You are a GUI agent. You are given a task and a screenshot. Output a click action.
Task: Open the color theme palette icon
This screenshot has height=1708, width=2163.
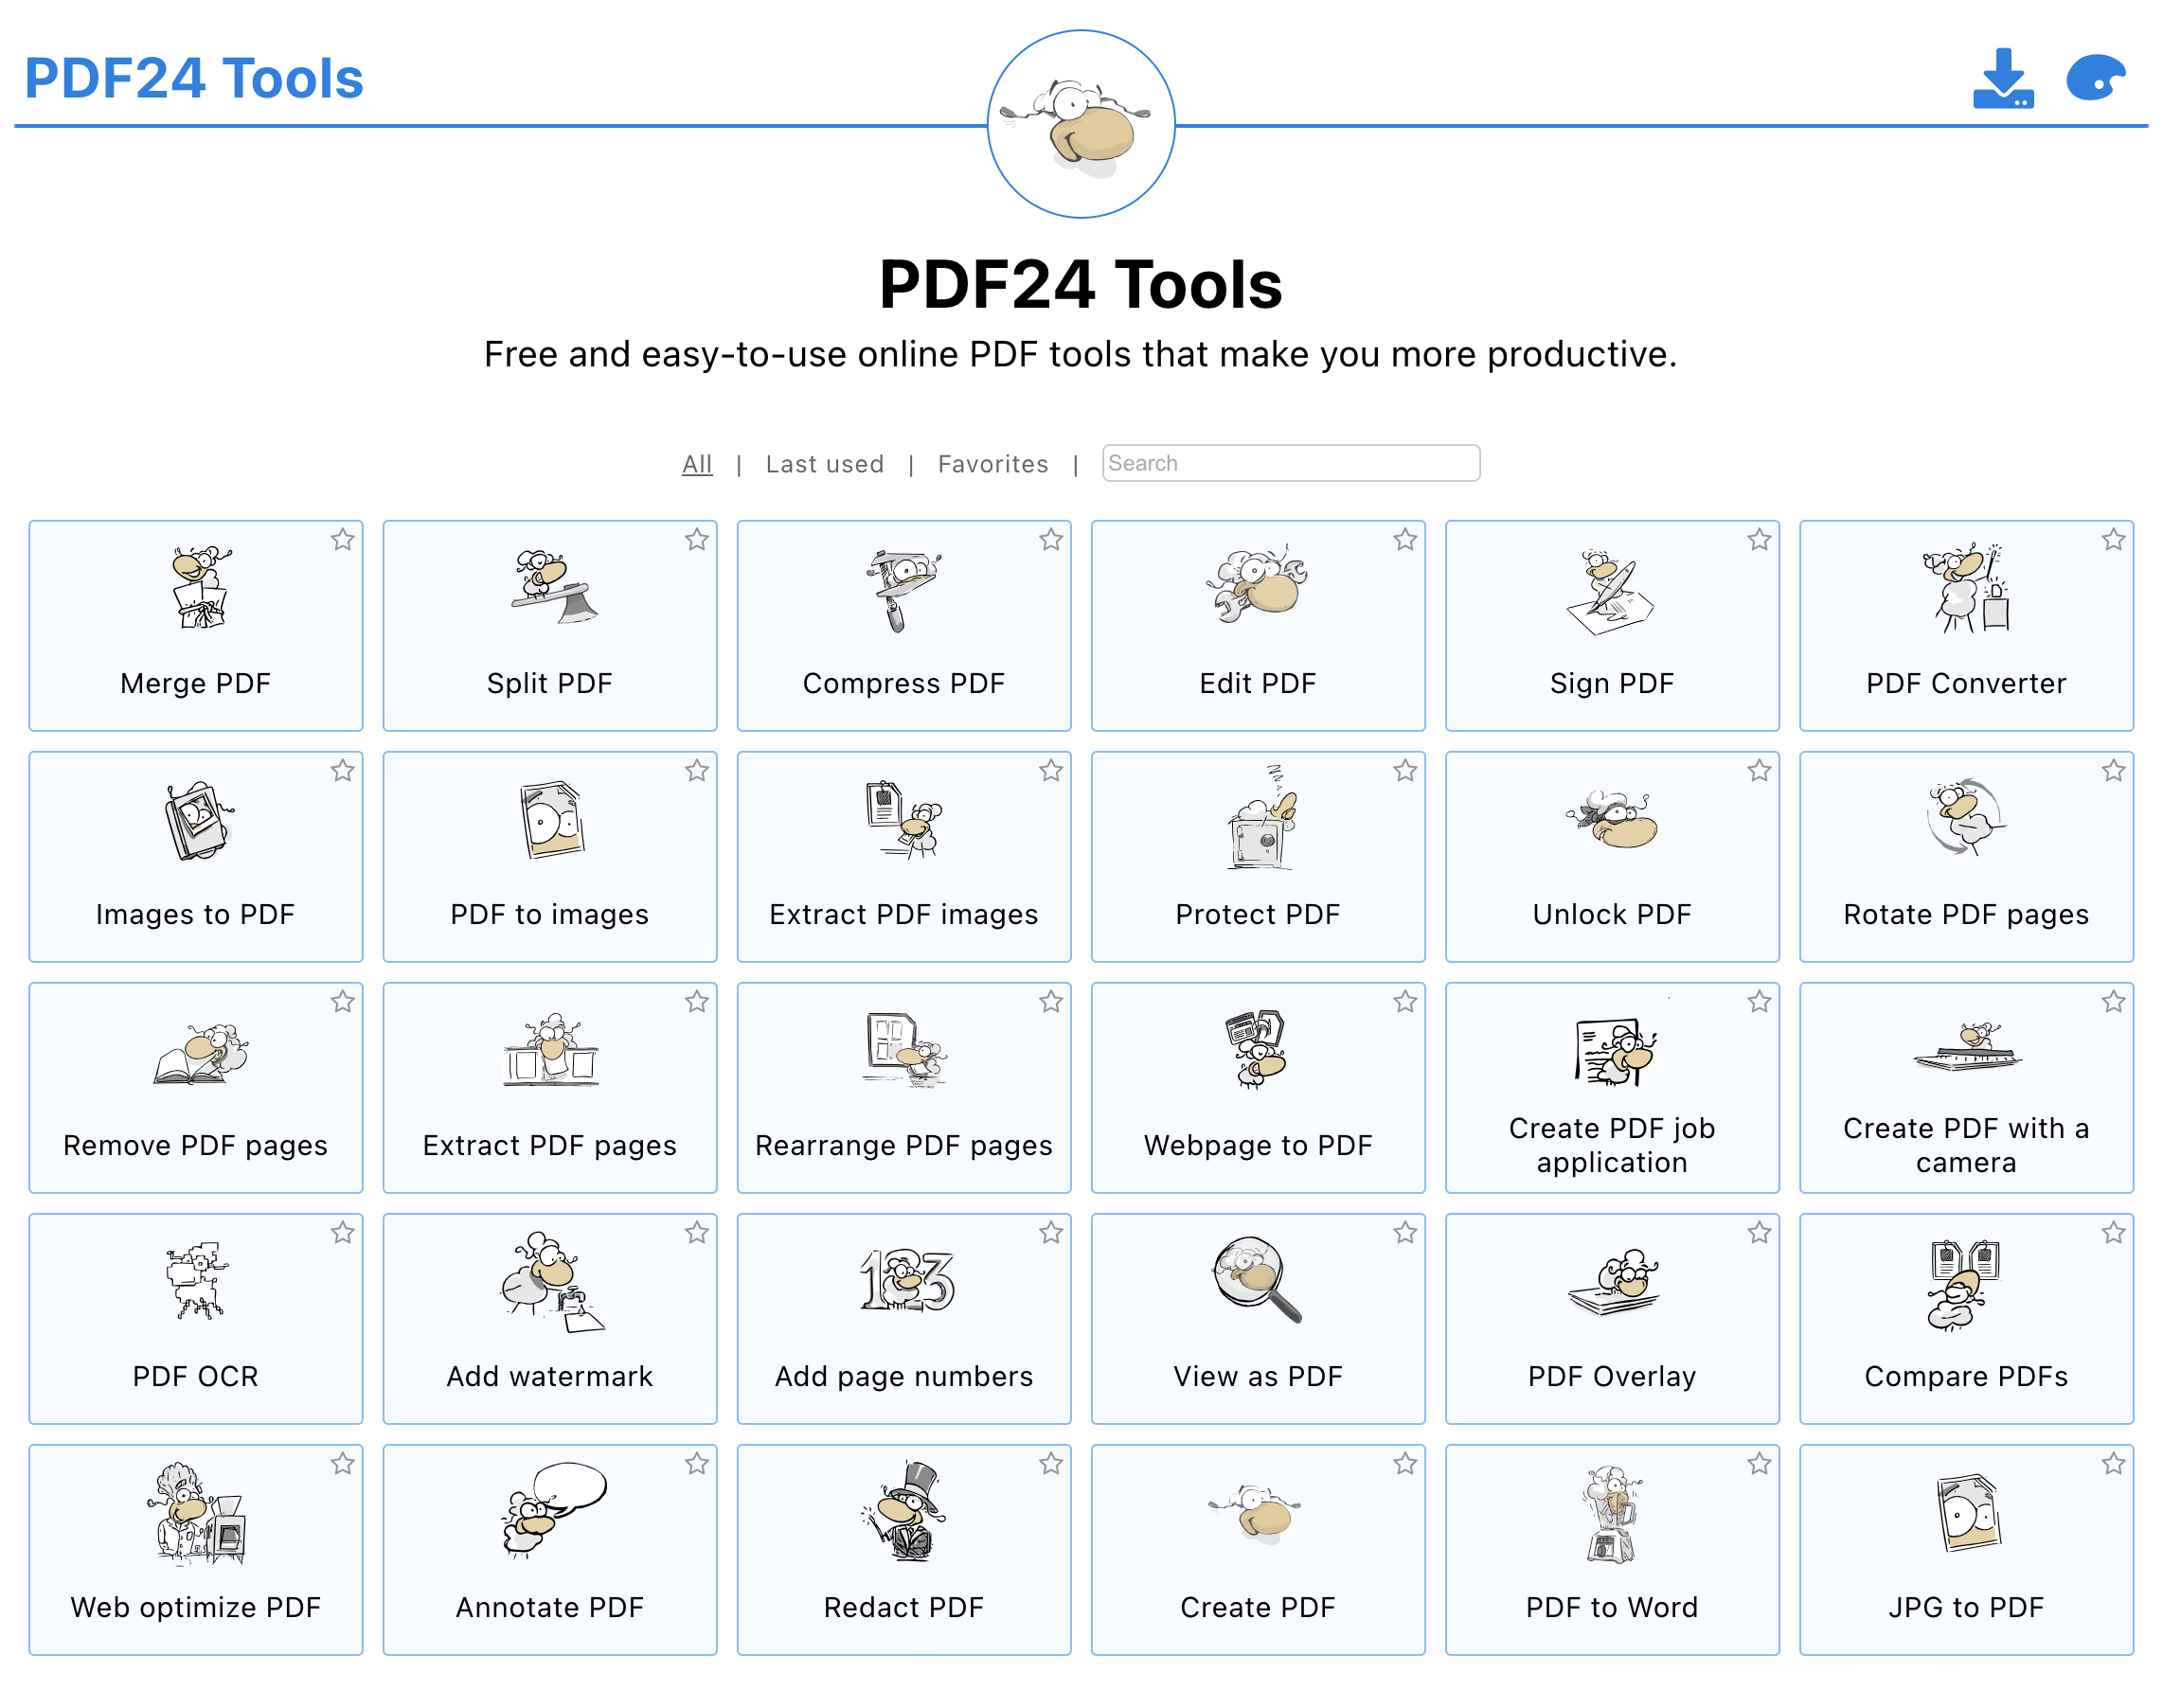pos(2096,78)
